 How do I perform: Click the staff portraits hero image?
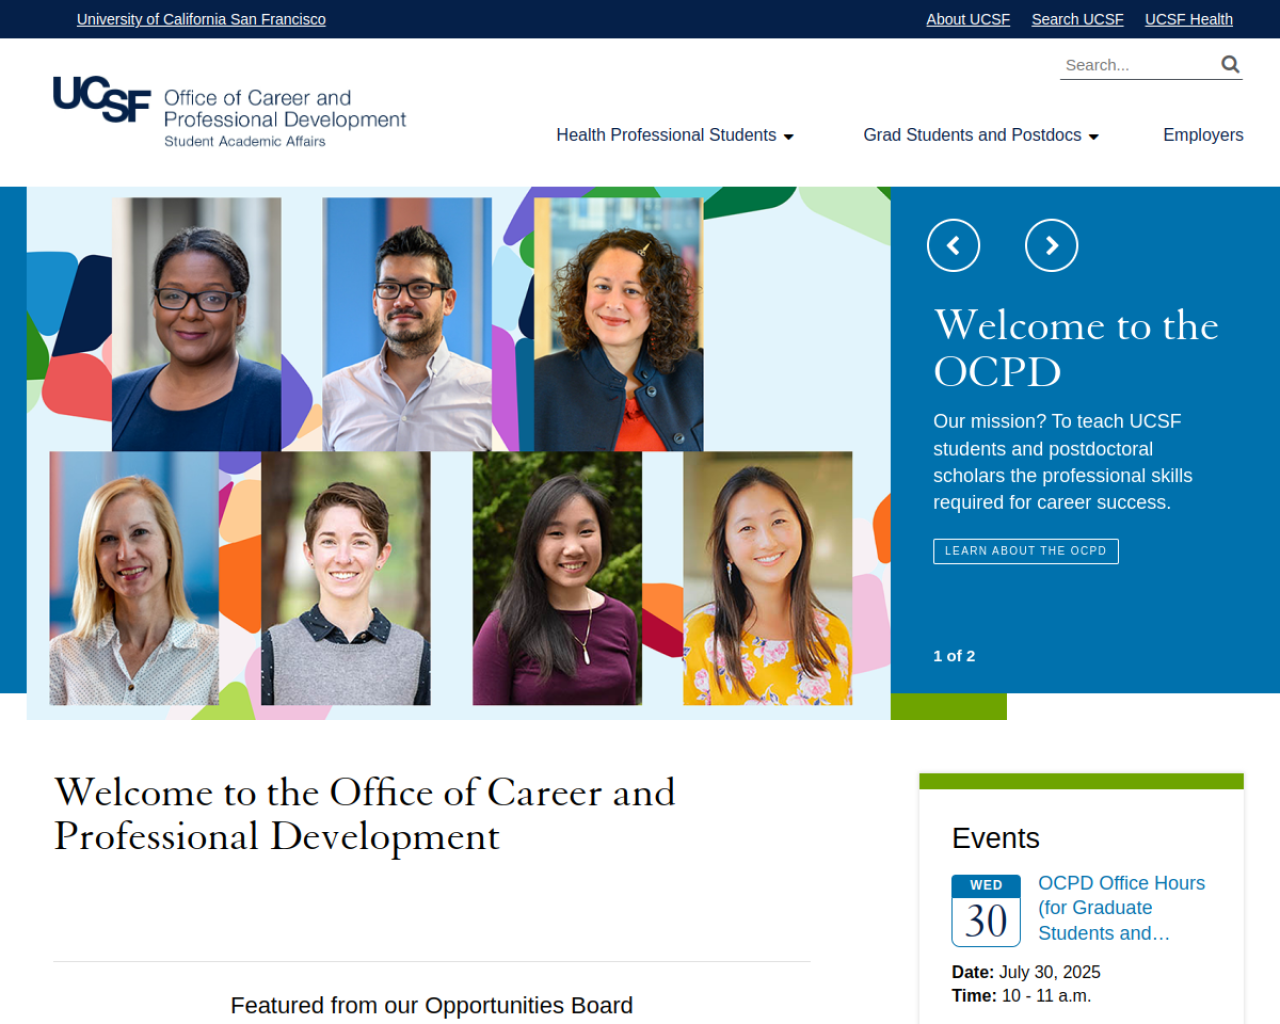point(458,453)
